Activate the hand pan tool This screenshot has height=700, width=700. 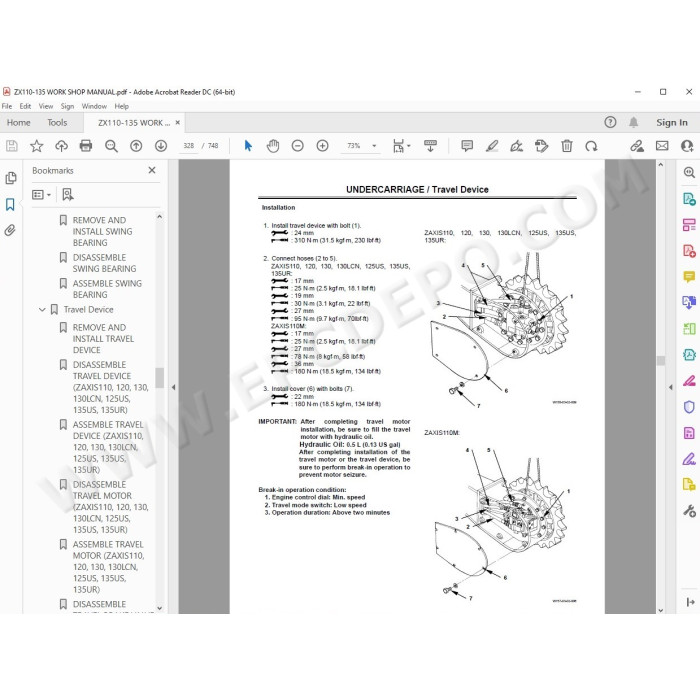tap(273, 146)
